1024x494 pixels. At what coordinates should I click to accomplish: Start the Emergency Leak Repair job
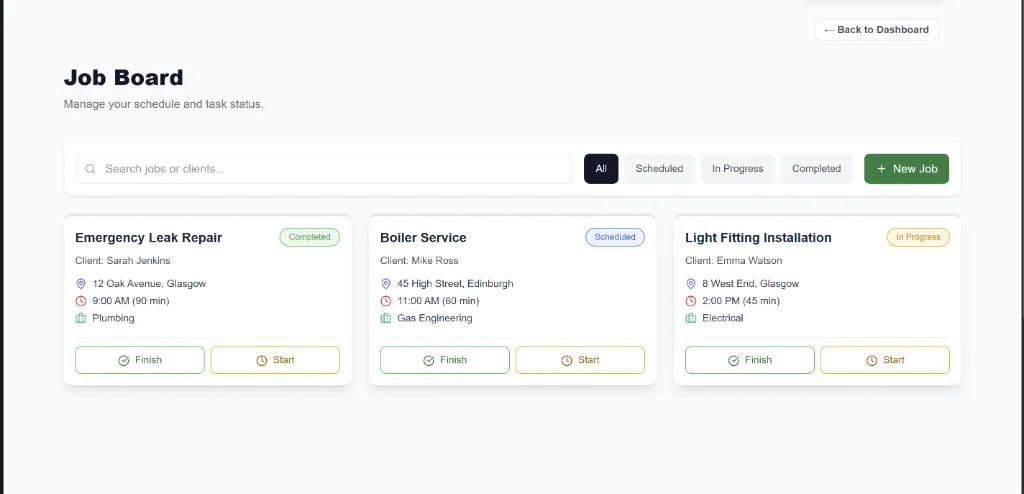point(275,360)
